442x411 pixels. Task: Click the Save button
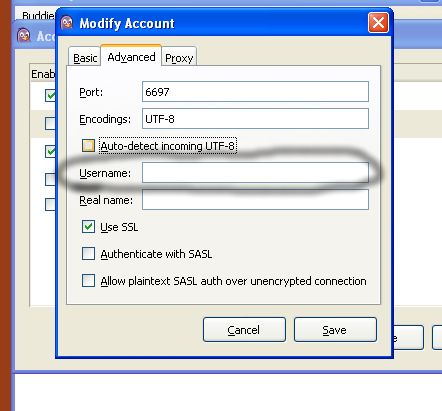(x=335, y=330)
